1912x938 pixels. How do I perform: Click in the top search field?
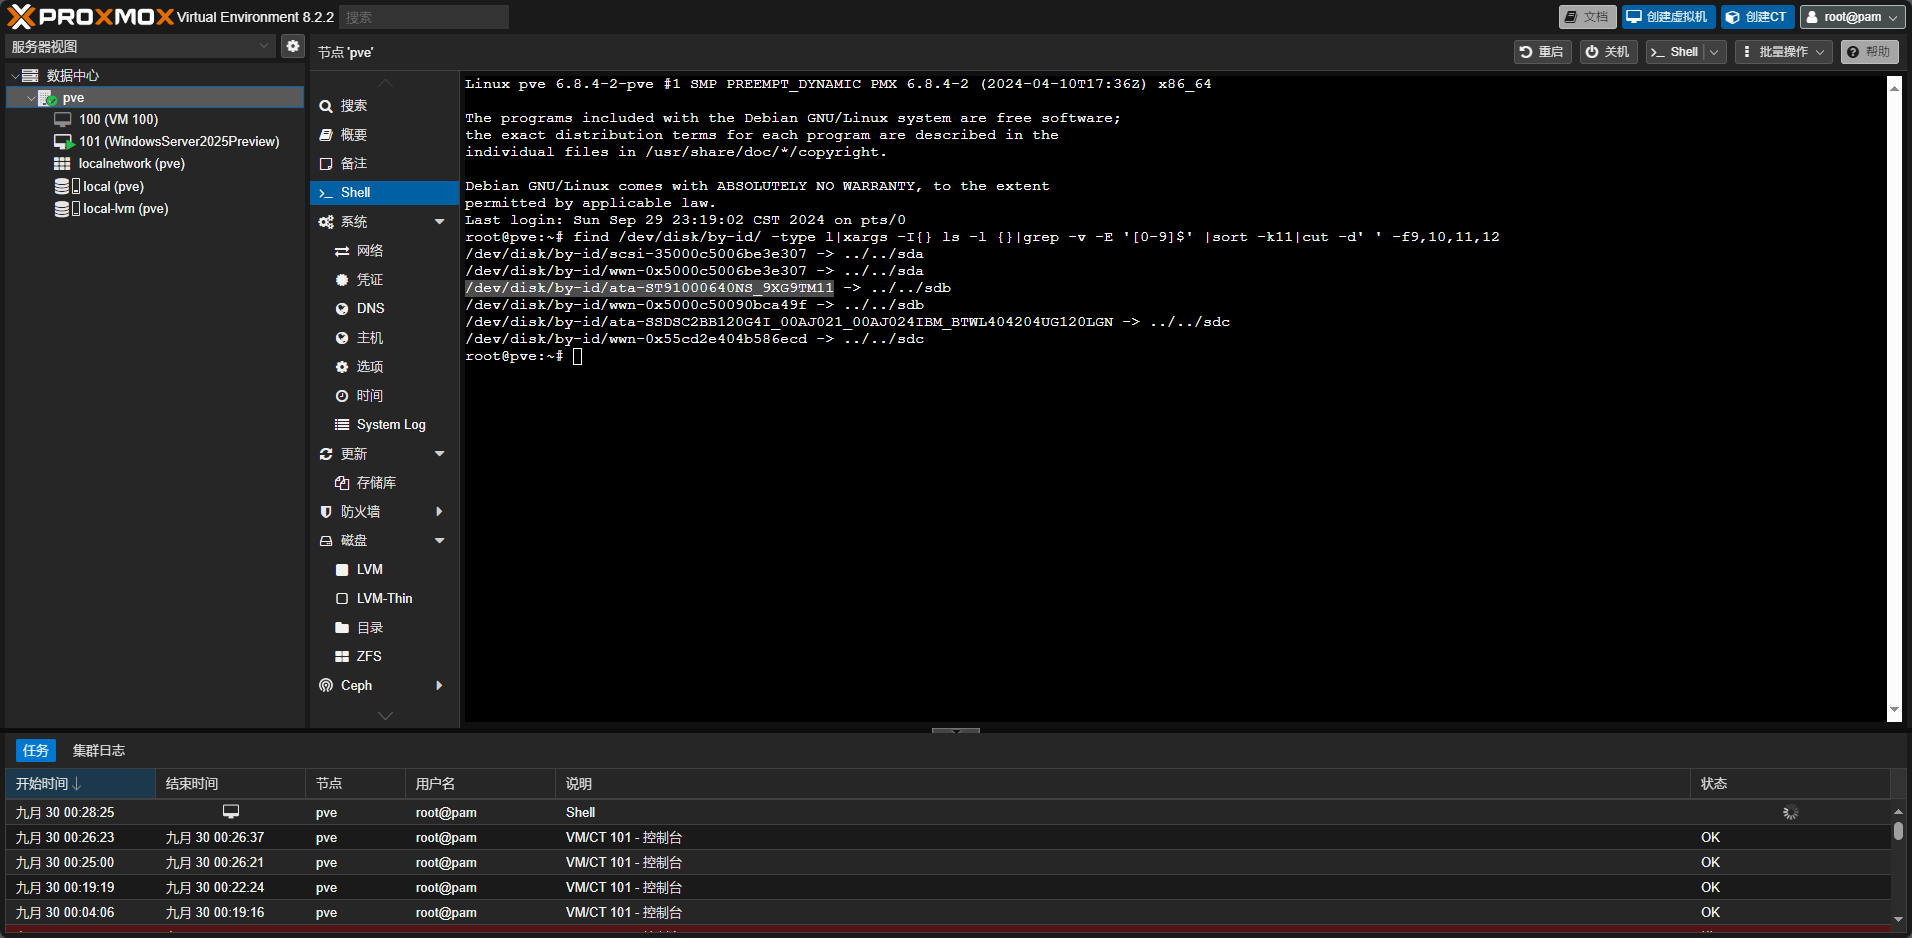pyautogui.click(x=424, y=17)
